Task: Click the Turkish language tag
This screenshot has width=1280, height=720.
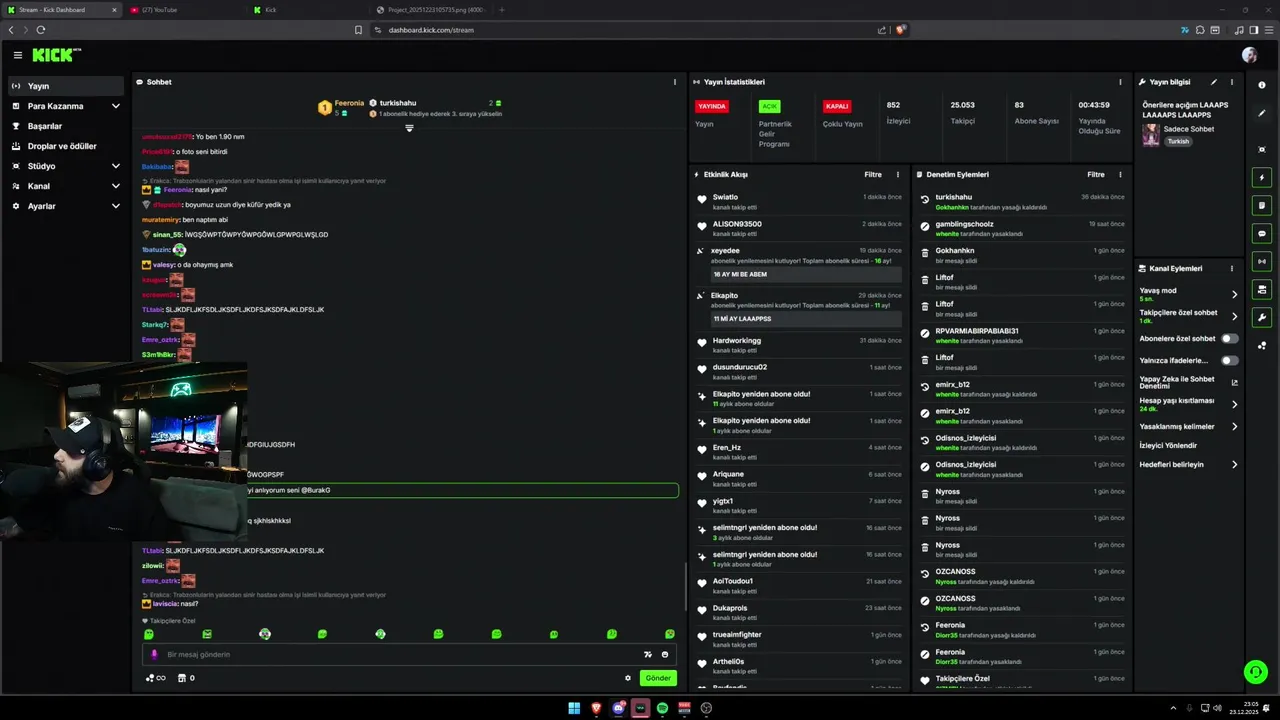Action: pos(1179,141)
